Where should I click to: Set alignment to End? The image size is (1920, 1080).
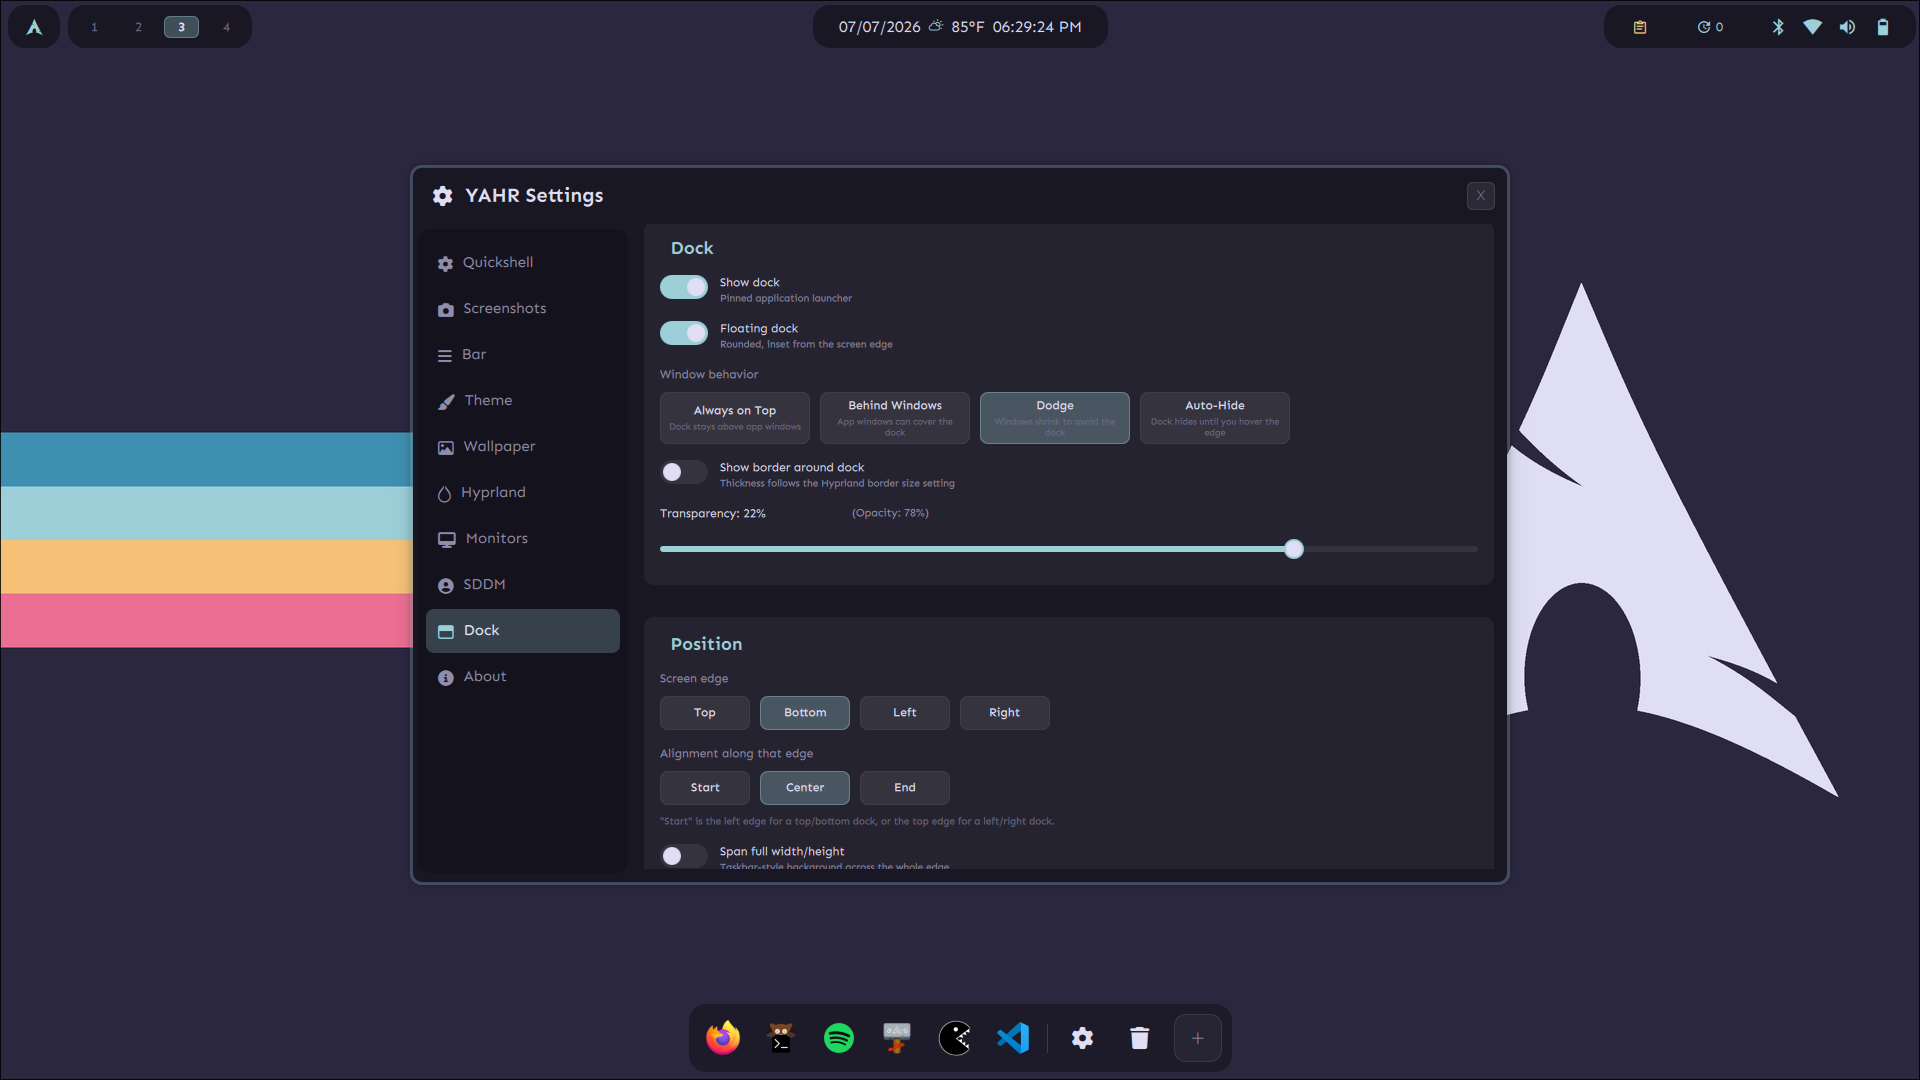(905, 788)
